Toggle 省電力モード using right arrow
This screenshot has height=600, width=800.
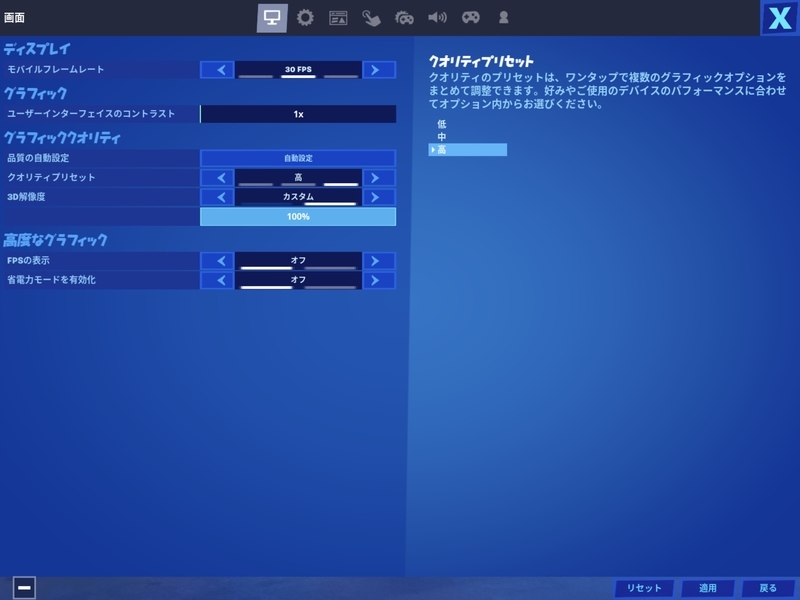379,280
